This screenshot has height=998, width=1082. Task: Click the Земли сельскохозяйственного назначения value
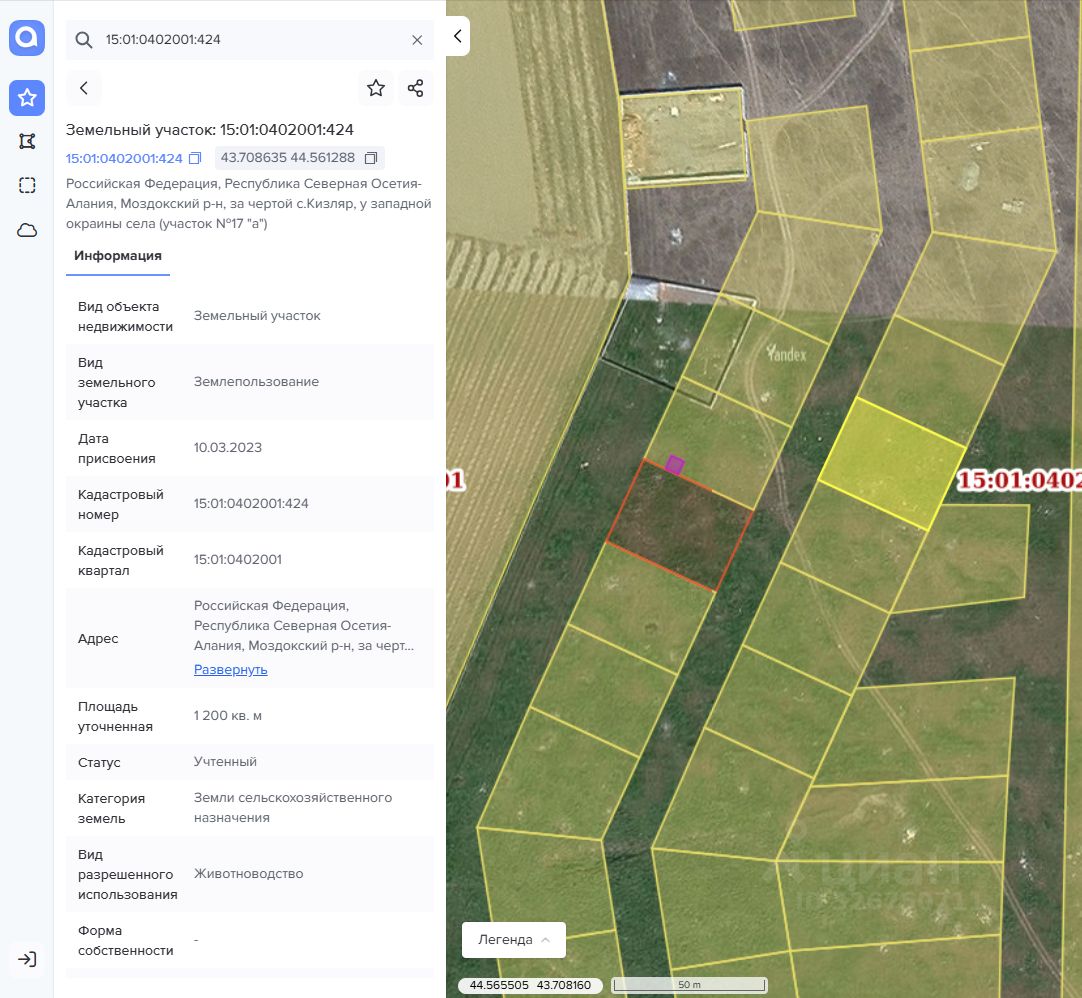(293, 808)
